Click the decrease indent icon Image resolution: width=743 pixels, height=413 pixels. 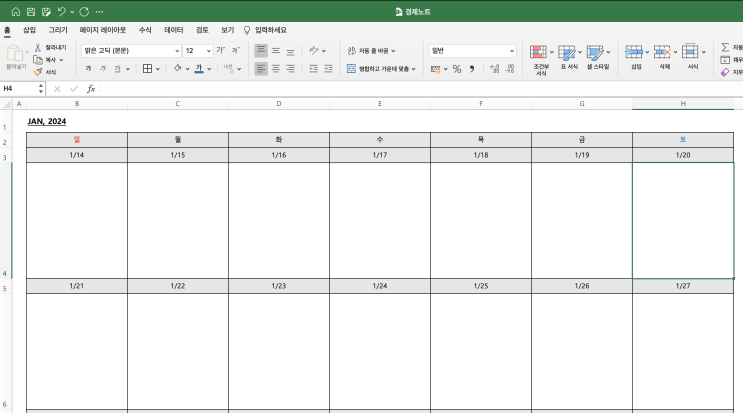coord(314,69)
